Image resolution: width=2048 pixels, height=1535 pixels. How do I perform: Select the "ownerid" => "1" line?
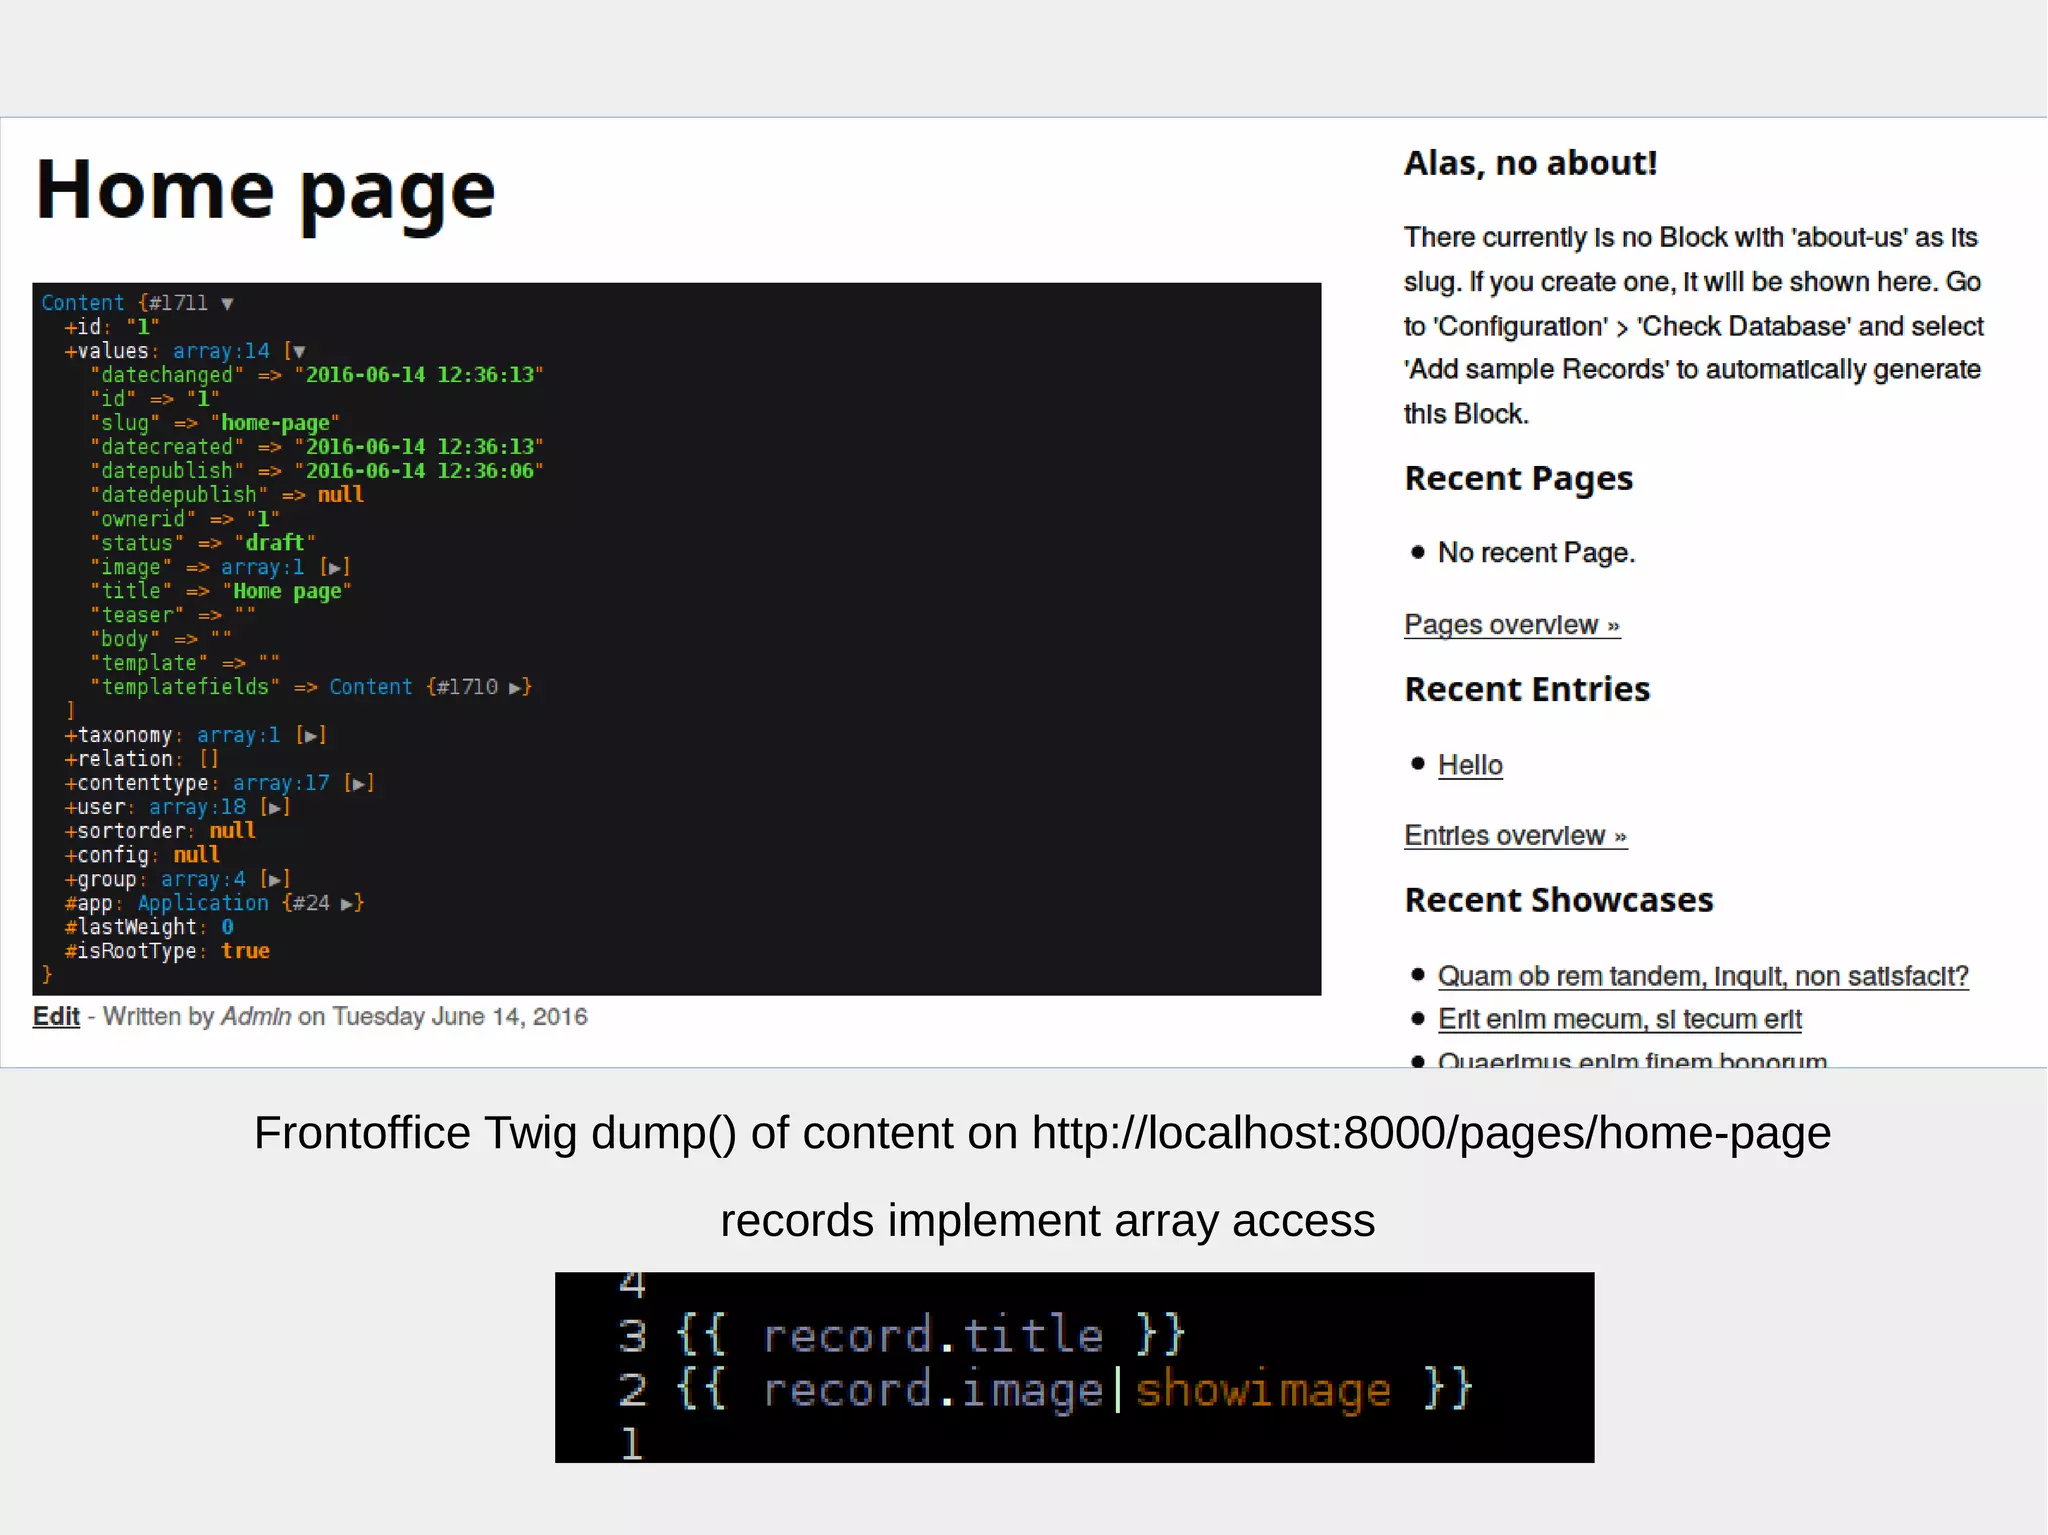[x=185, y=519]
